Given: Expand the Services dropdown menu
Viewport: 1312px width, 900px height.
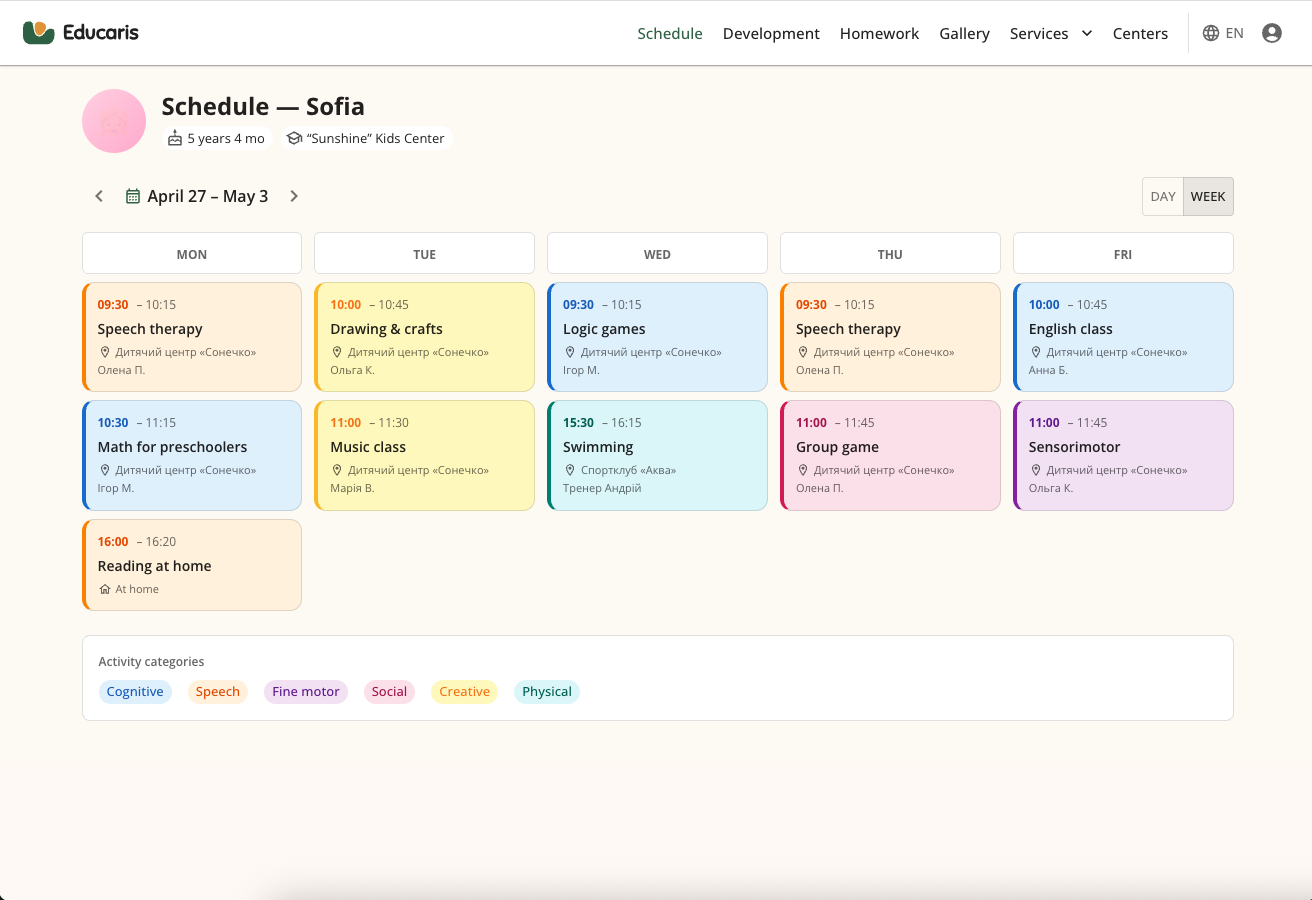Looking at the screenshot, I should point(1051,33).
